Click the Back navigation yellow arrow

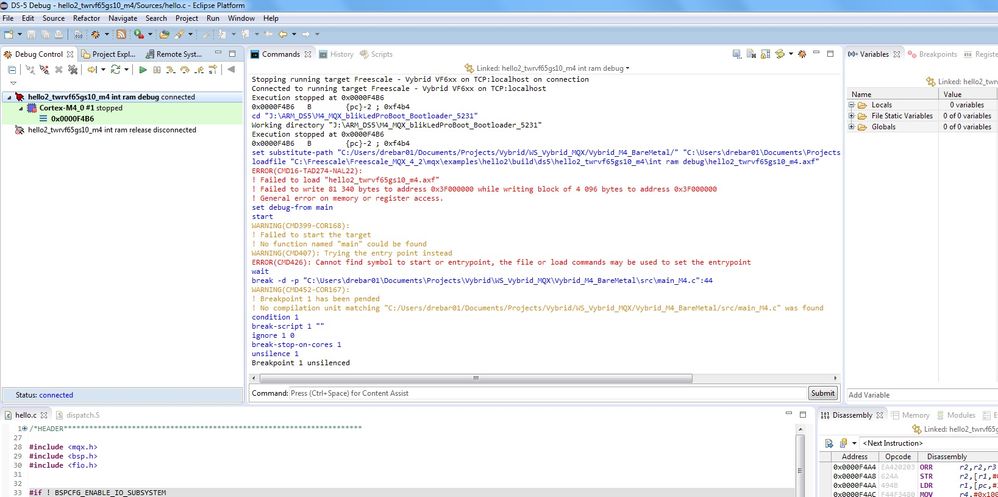click(x=283, y=34)
